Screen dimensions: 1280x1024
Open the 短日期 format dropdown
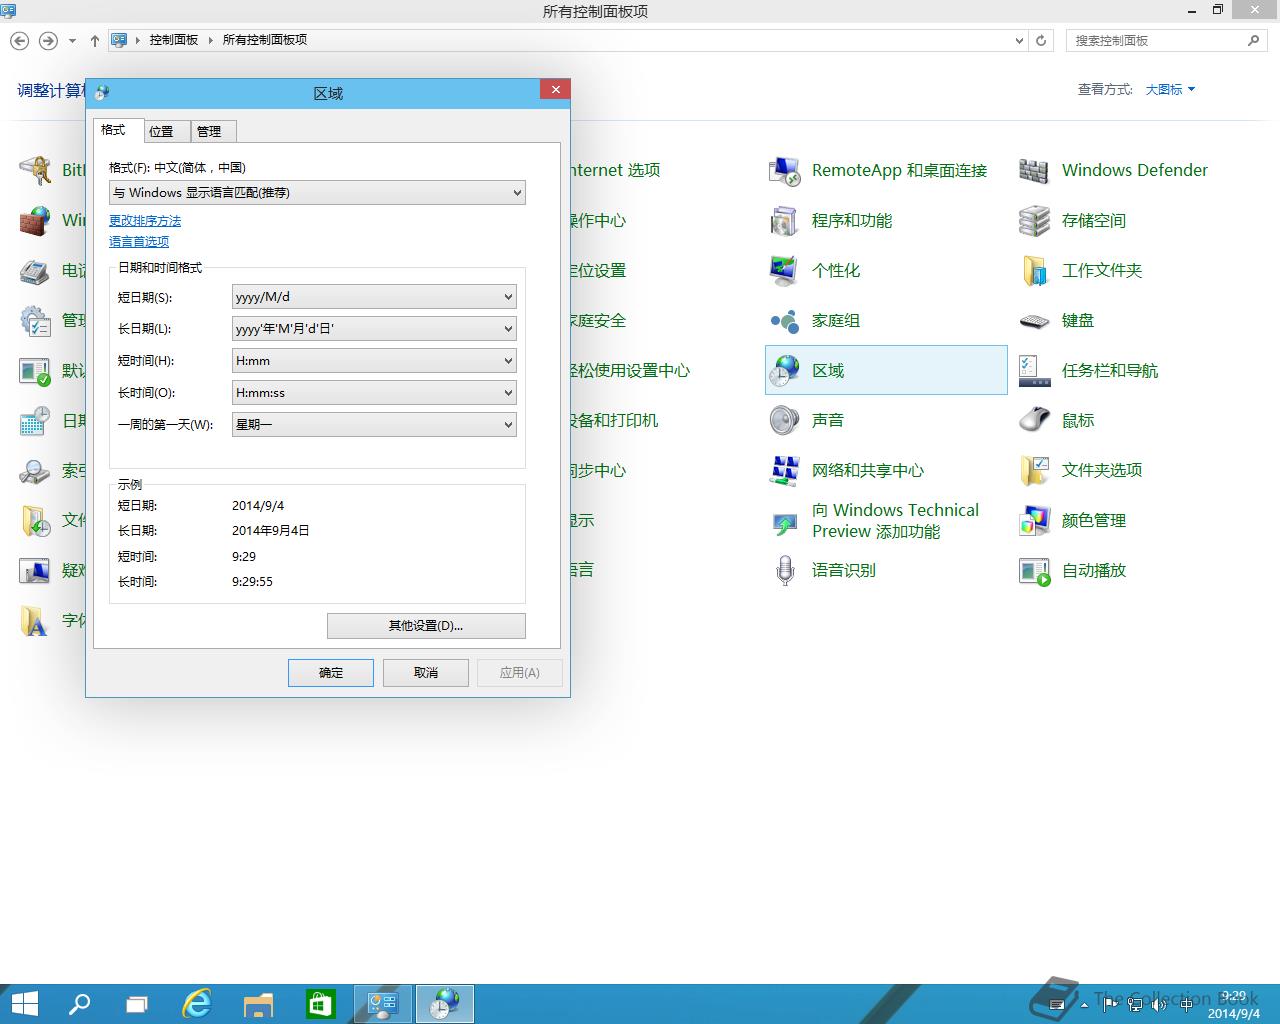tap(374, 297)
